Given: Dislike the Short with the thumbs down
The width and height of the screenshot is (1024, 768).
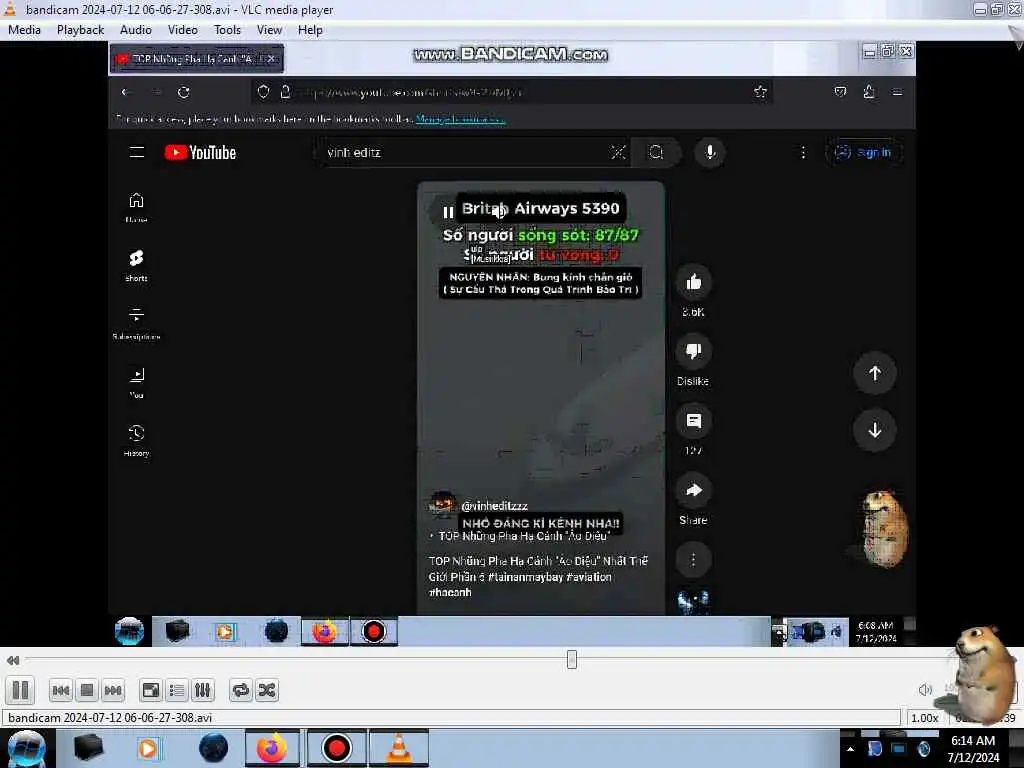Looking at the screenshot, I should [694, 351].
